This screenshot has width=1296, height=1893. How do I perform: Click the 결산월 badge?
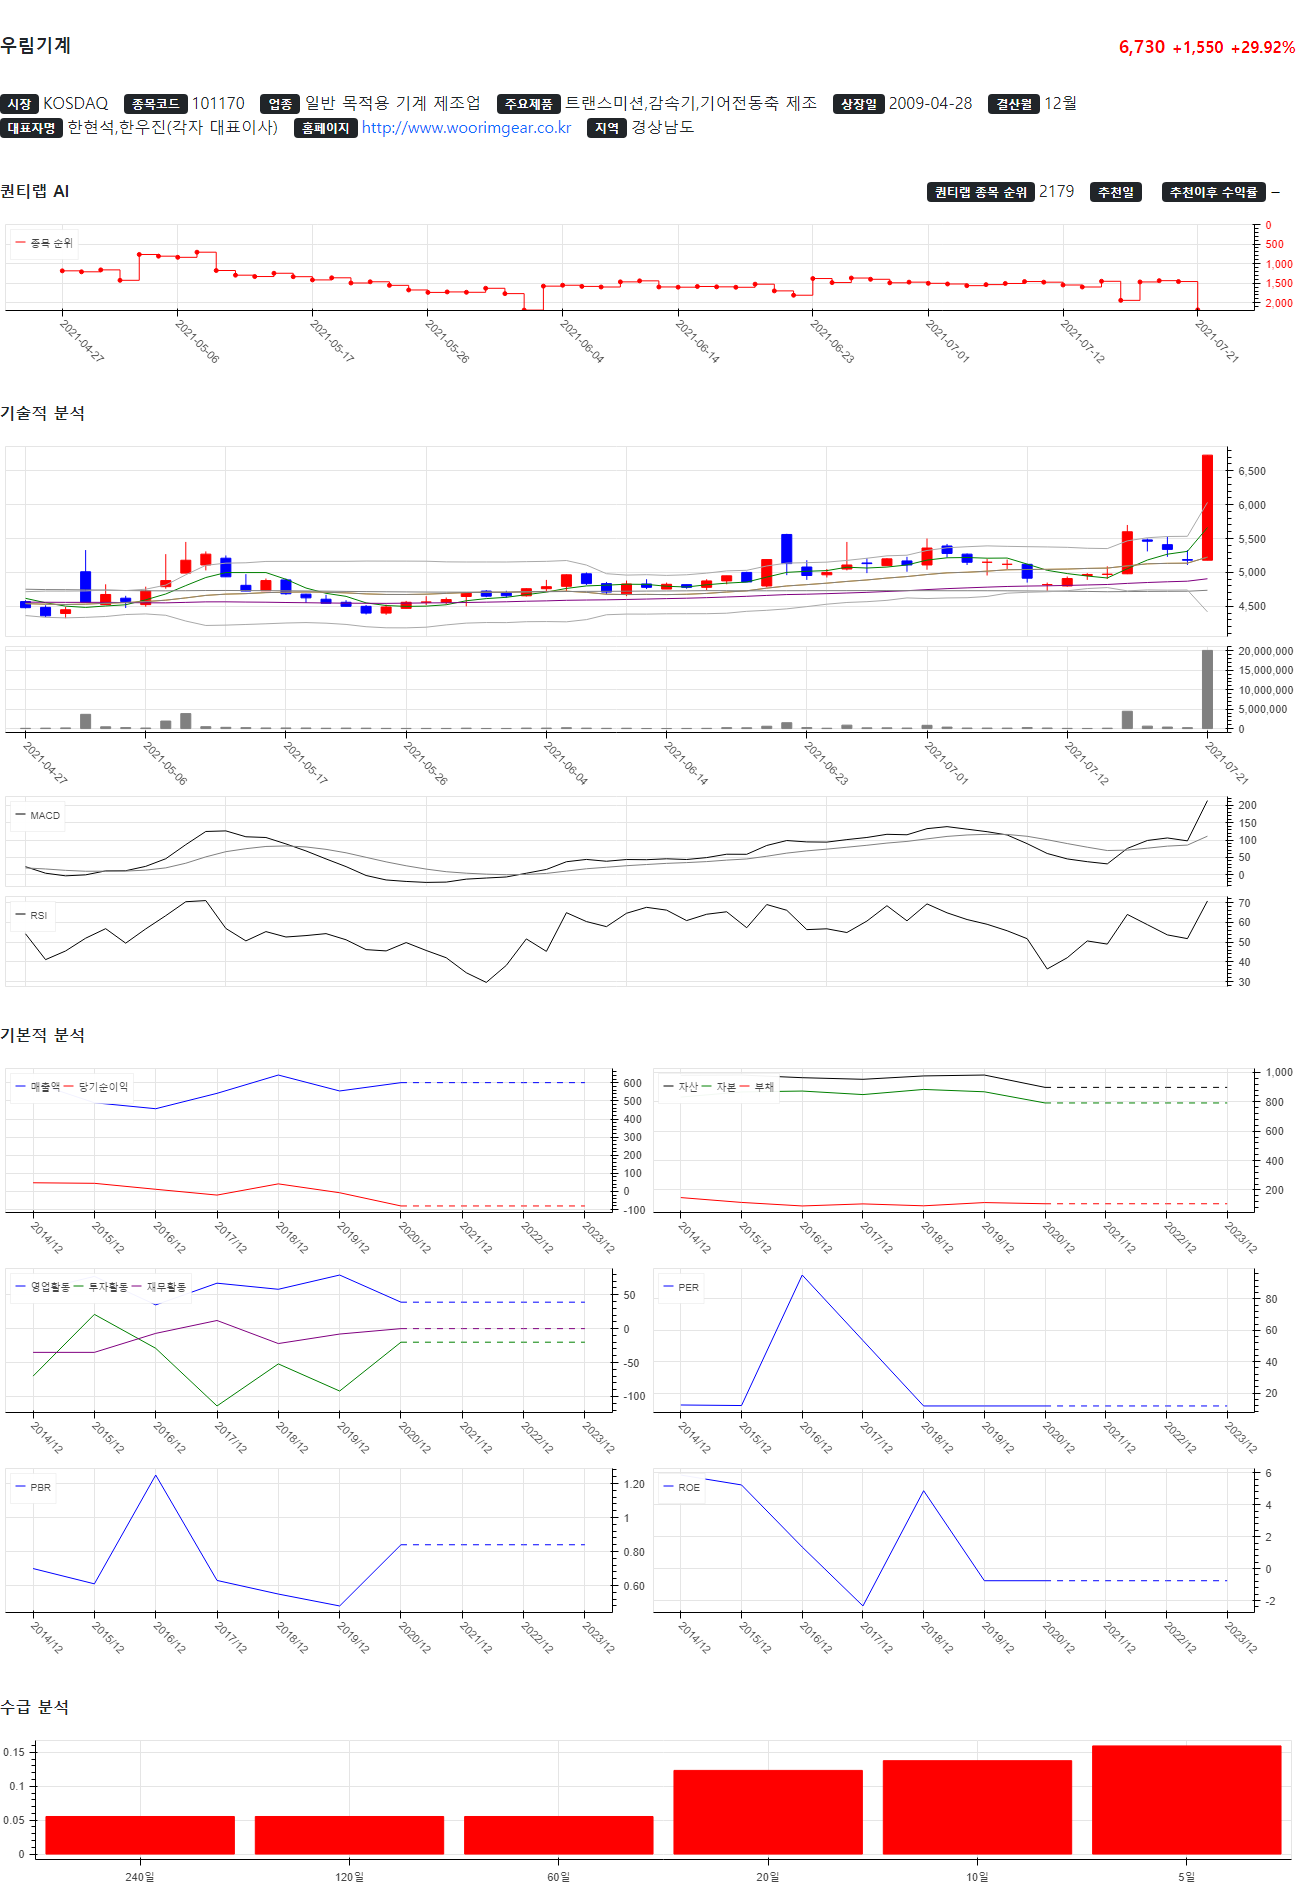tap(1014, 104)
